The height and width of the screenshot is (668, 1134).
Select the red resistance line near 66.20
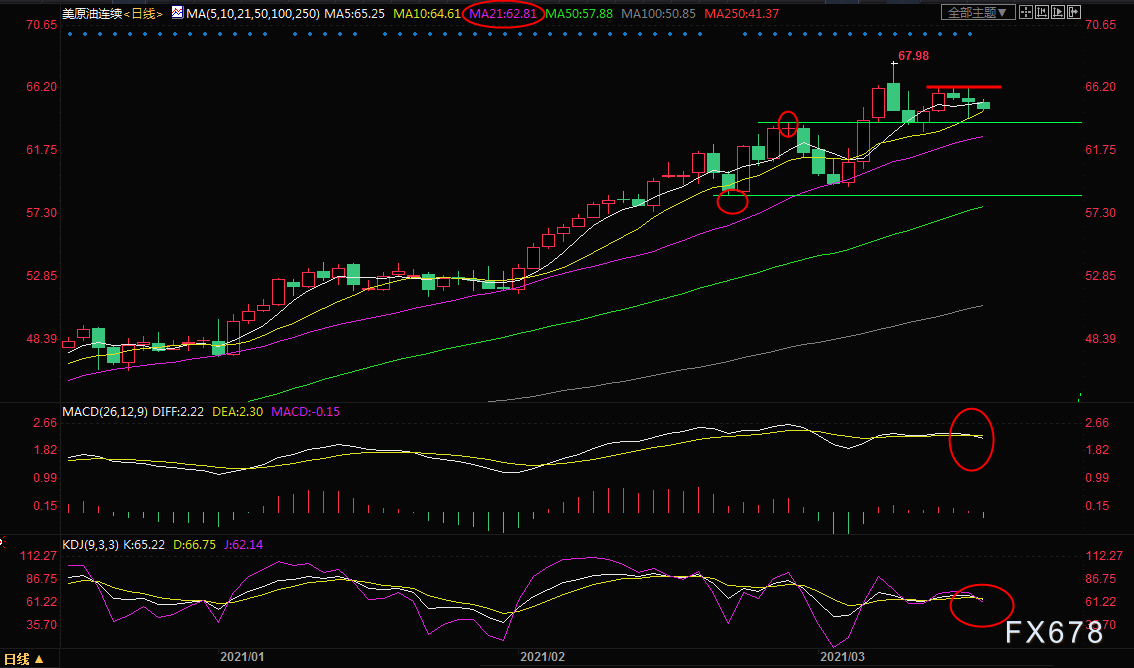(963, 88)
